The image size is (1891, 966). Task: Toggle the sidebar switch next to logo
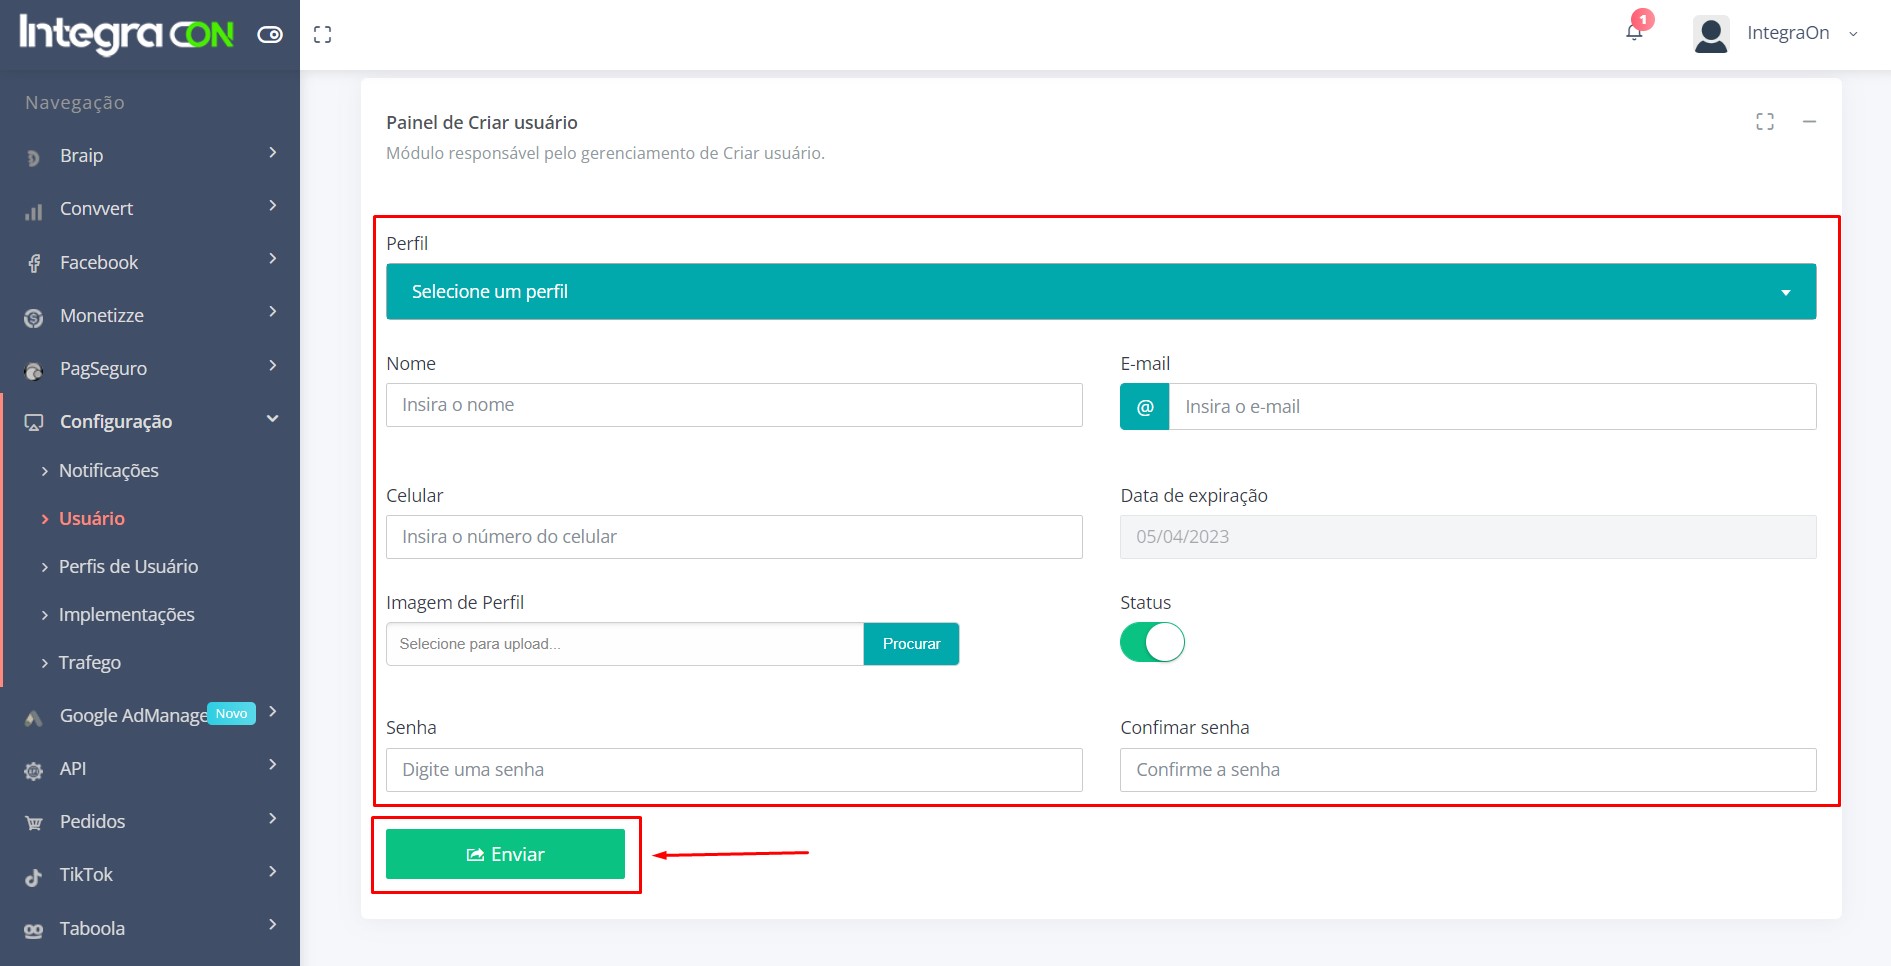(x=270, y=35)
